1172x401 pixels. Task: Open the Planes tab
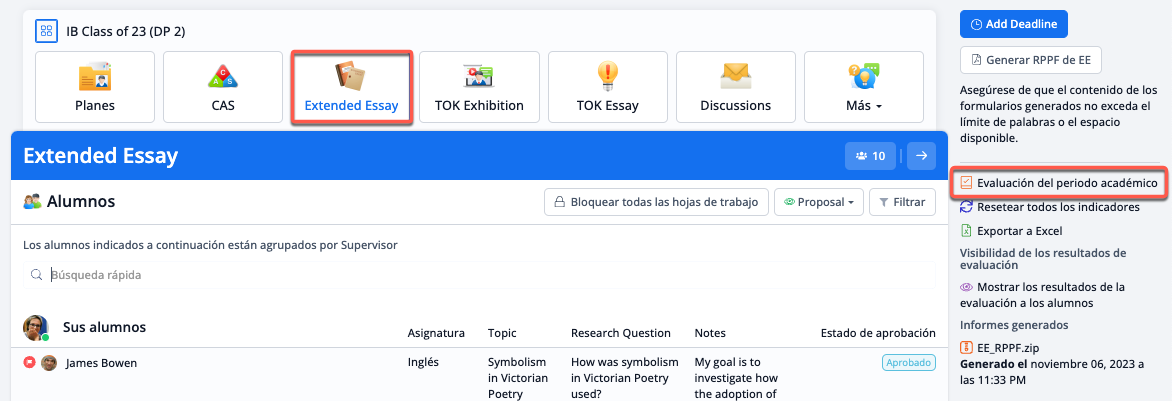tap(95, 87)
